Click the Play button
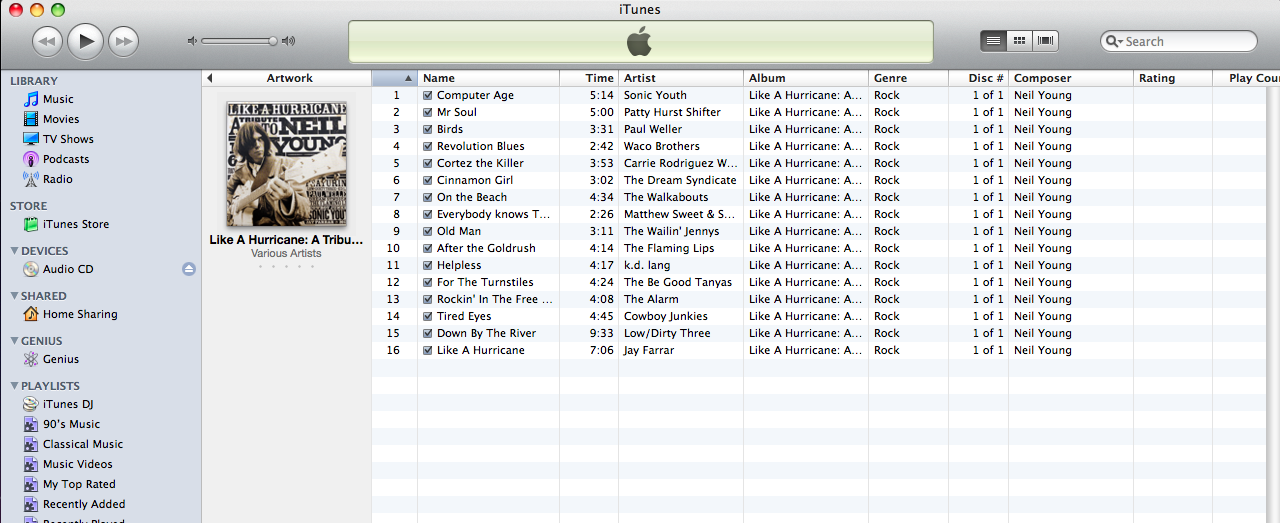This screenshot has height=523, width=1280. [86, 40]
